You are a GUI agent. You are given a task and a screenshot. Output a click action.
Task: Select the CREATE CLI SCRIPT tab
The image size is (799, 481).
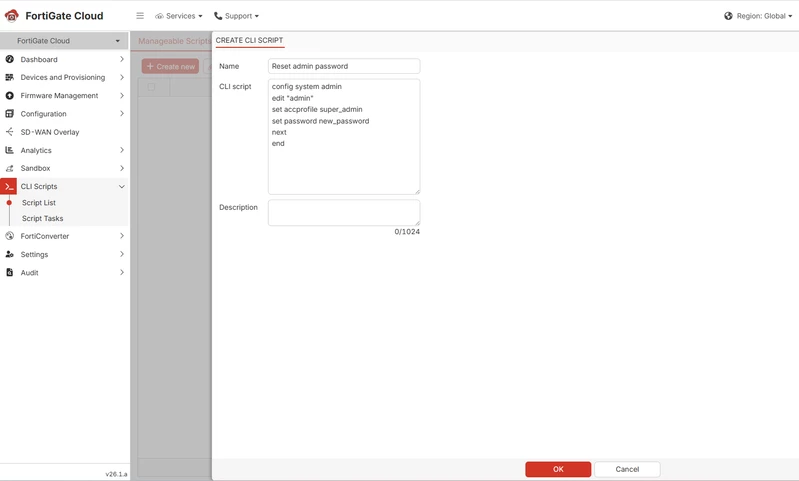coord(249,41)
